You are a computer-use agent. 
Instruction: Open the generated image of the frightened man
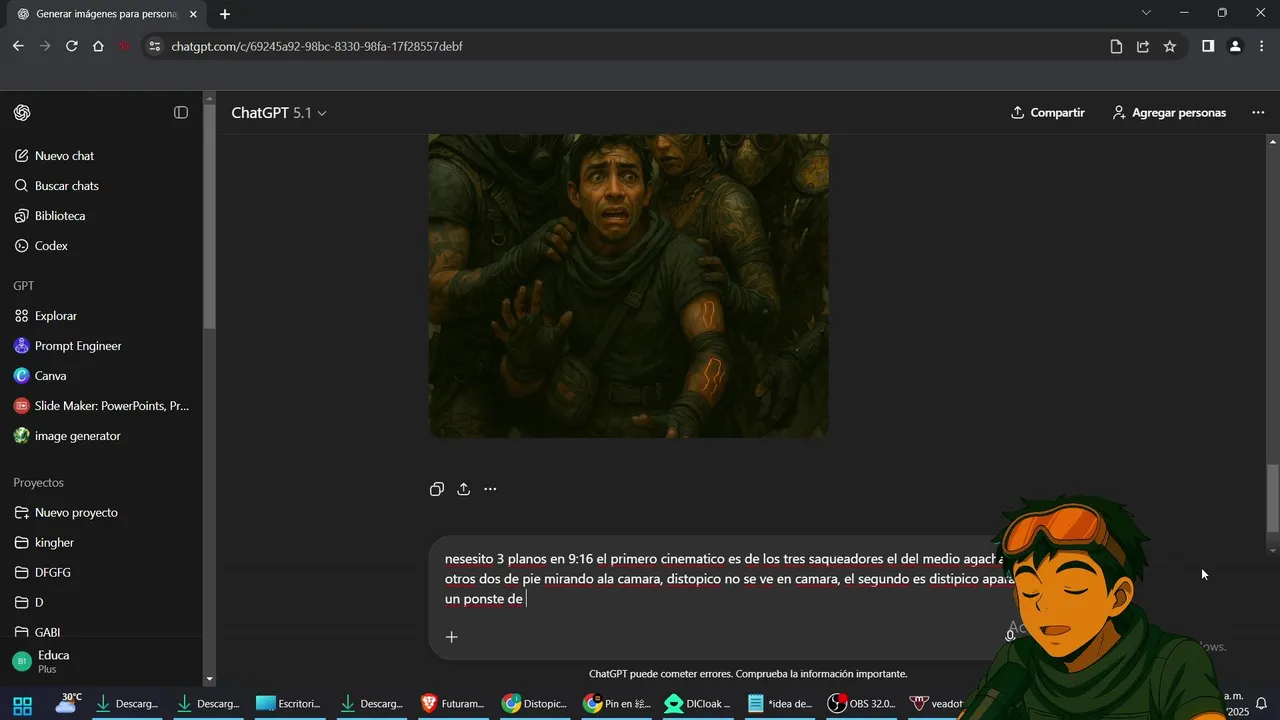(628, 286)
